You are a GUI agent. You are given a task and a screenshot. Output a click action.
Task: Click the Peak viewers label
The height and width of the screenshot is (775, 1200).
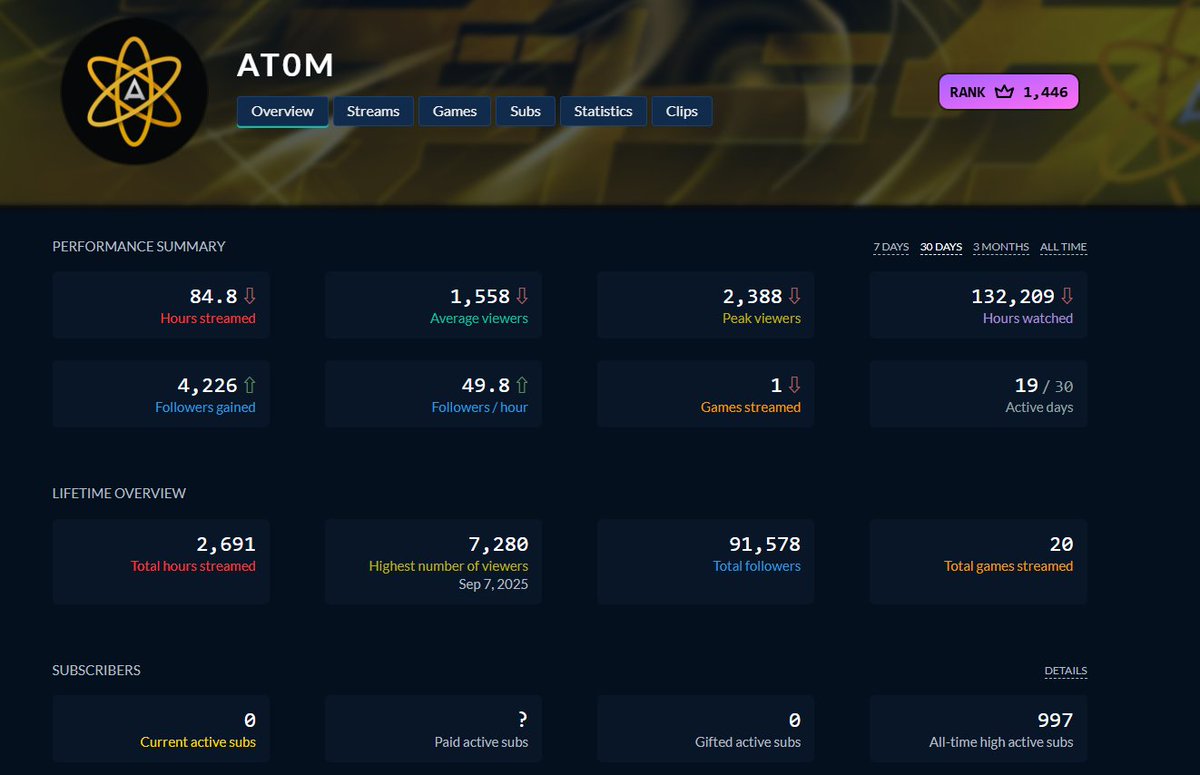(762, 319)
